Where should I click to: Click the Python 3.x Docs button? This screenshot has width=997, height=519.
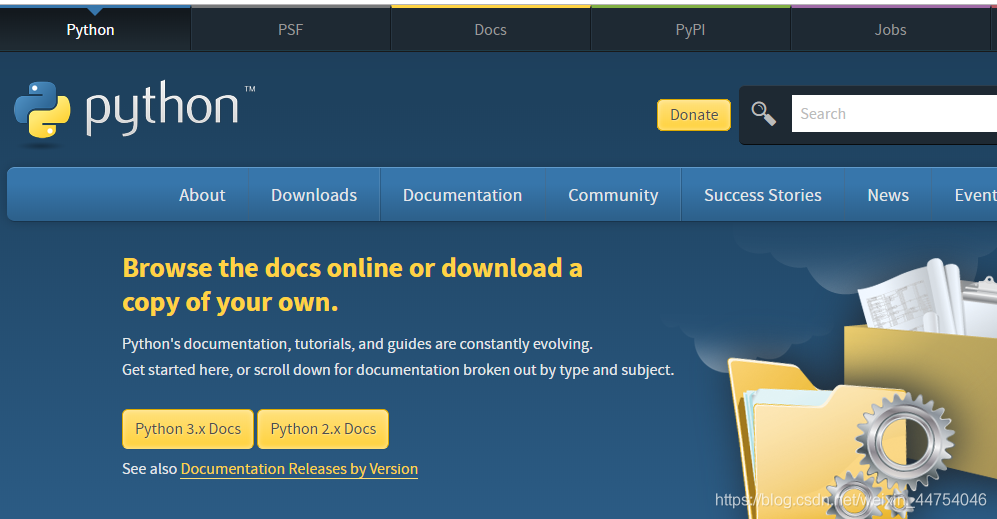(188, 429)
